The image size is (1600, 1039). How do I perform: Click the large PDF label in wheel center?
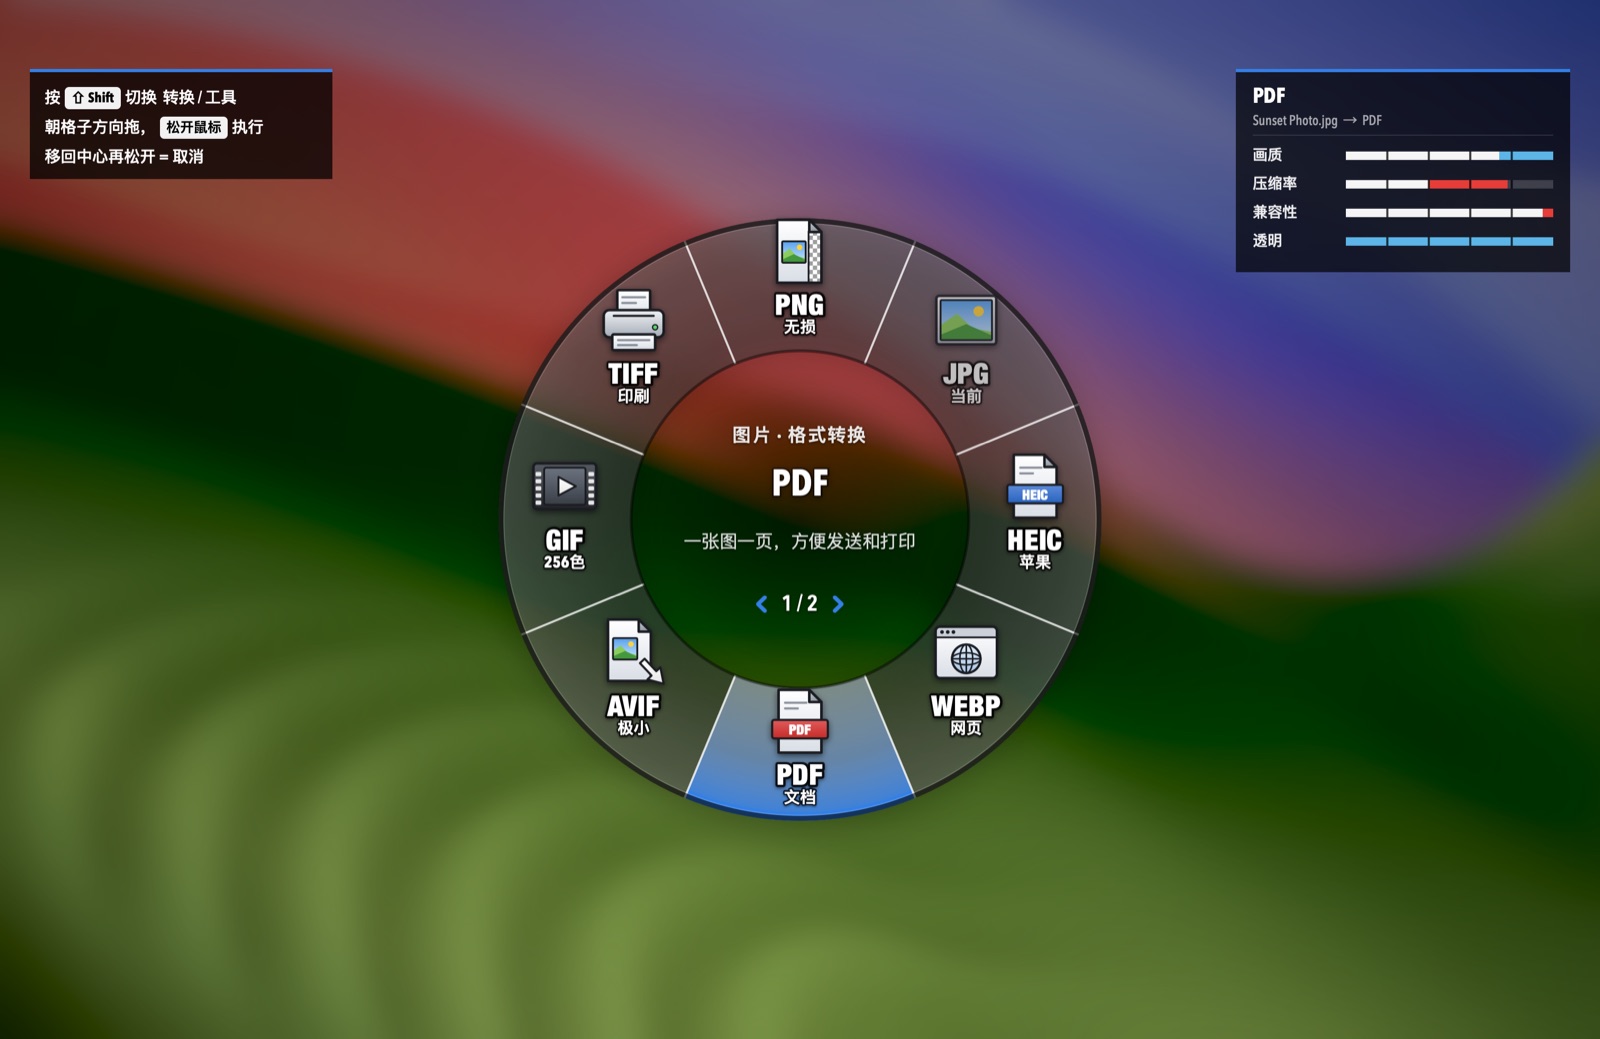click(x=800, y=484)
